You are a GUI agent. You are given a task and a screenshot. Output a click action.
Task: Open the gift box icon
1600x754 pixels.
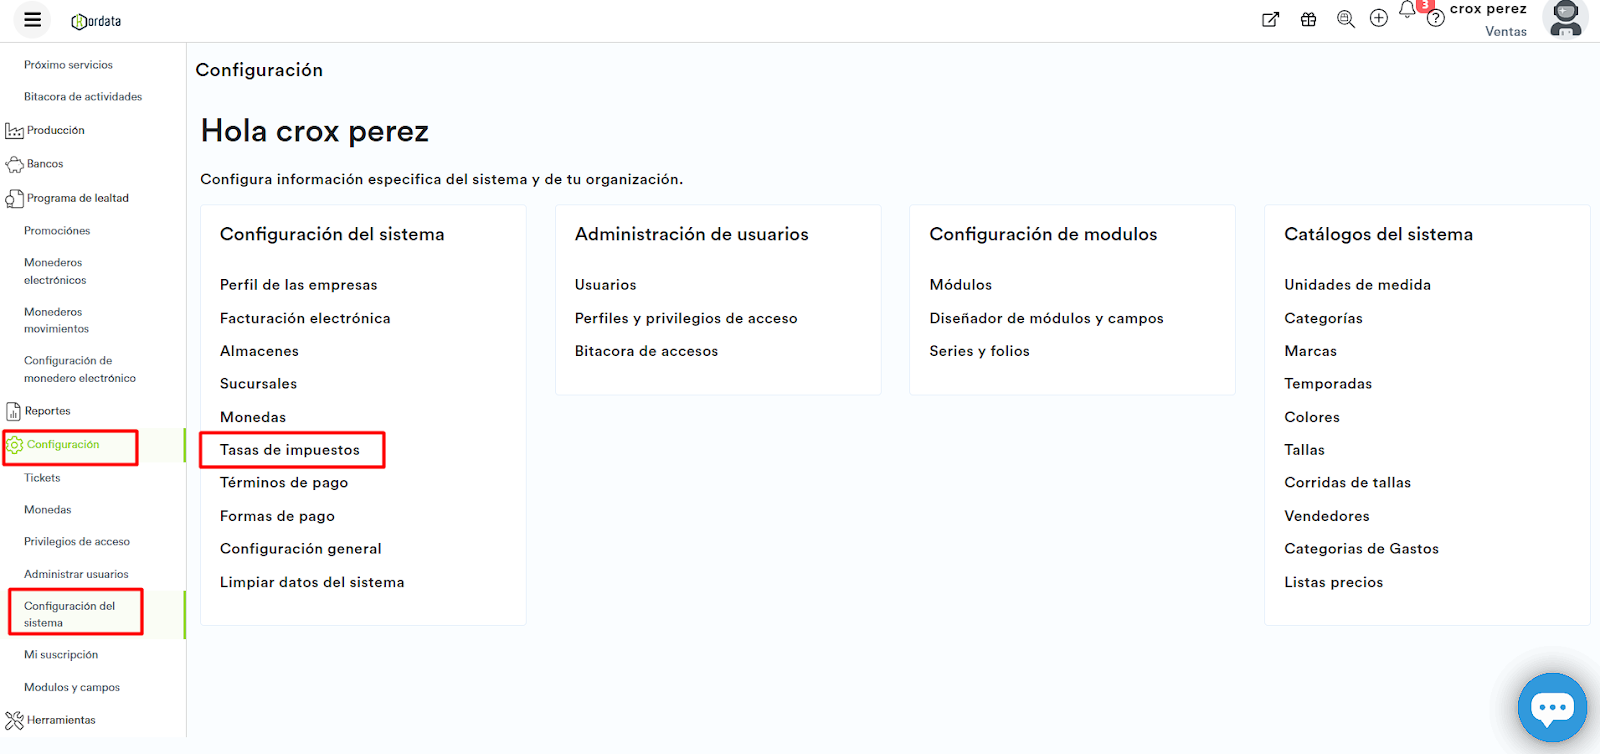[1308, 19]
